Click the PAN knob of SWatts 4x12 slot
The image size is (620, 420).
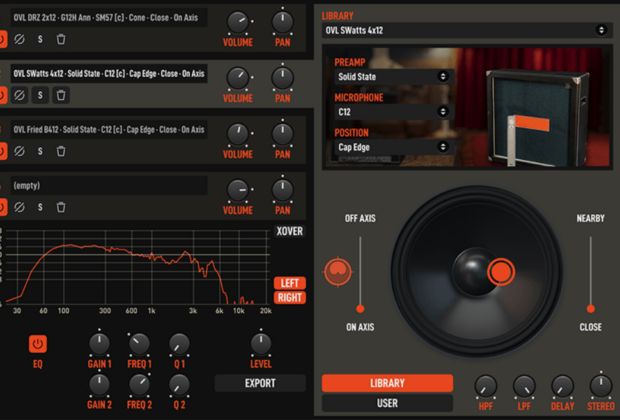click(282, 78)
